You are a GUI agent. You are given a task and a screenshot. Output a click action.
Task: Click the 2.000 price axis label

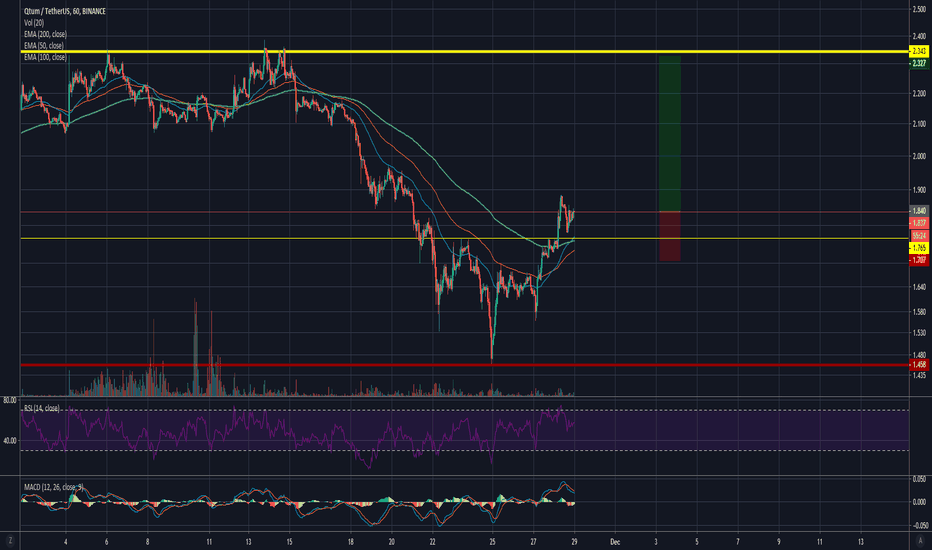coord(919,156)
